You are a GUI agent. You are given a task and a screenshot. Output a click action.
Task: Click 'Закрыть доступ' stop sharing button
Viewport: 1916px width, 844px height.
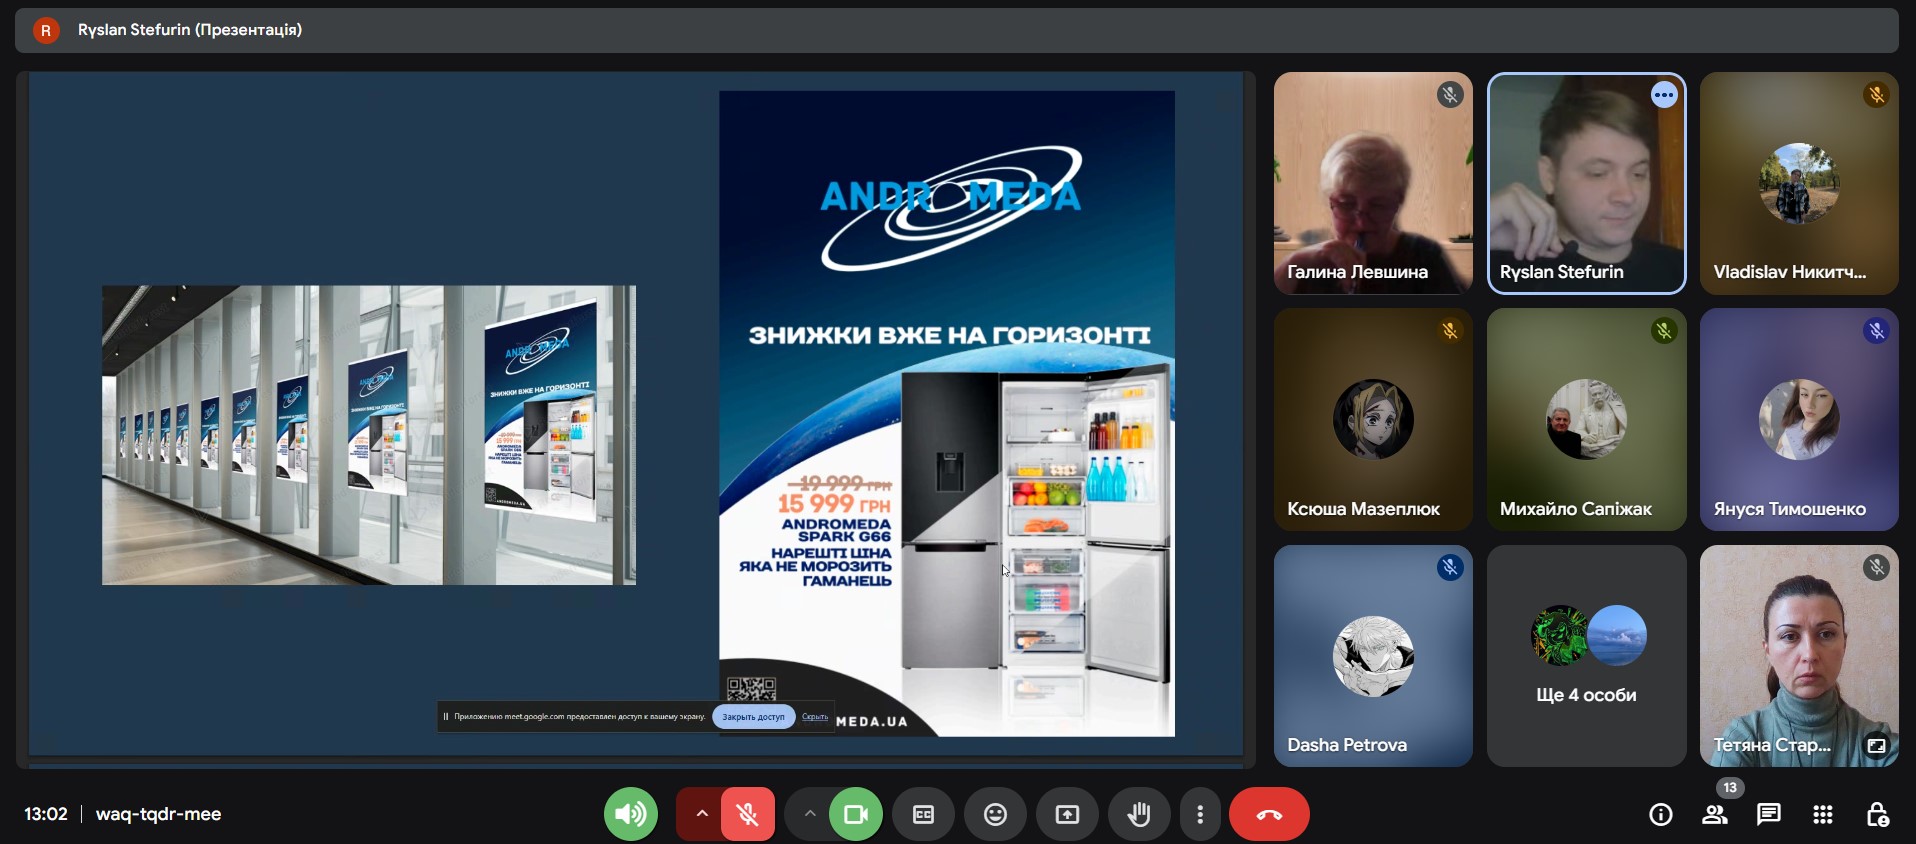pyautogui.click(x=754, y=717)
